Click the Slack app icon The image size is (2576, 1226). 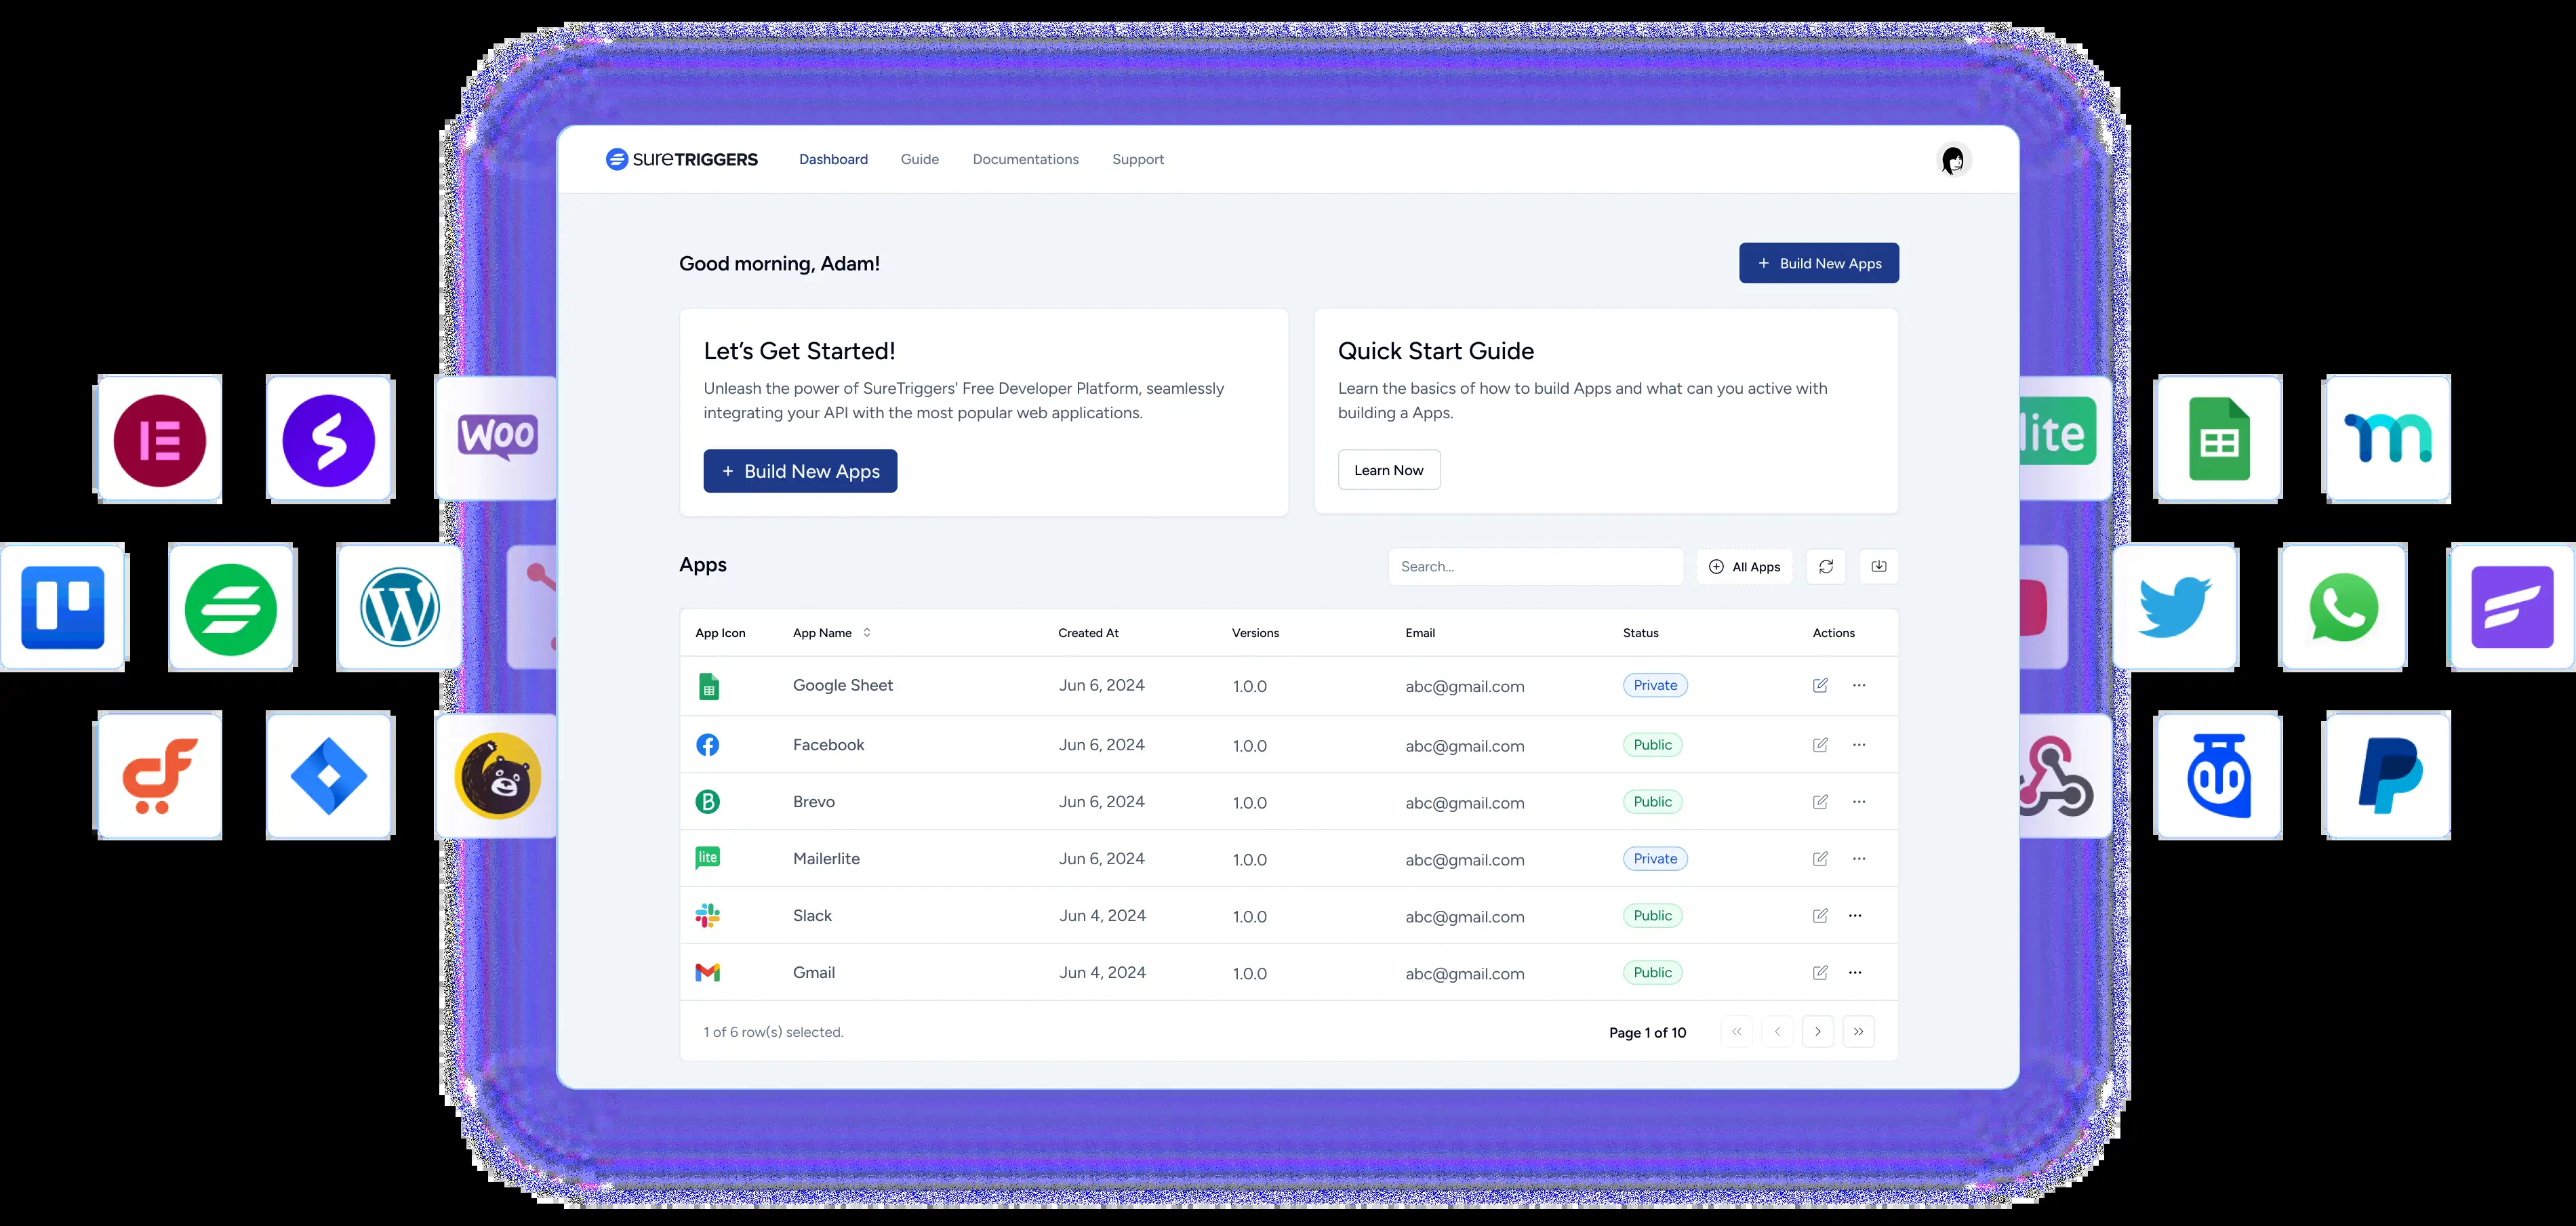click(x=708, y=916)
